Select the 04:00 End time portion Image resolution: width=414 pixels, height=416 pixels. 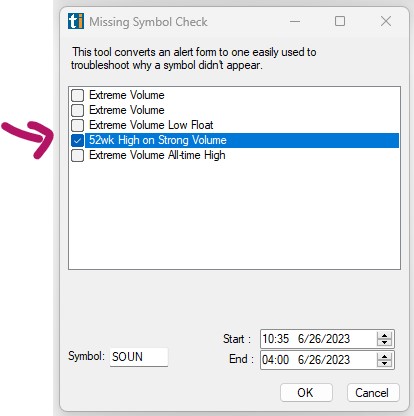click(276, 360)
